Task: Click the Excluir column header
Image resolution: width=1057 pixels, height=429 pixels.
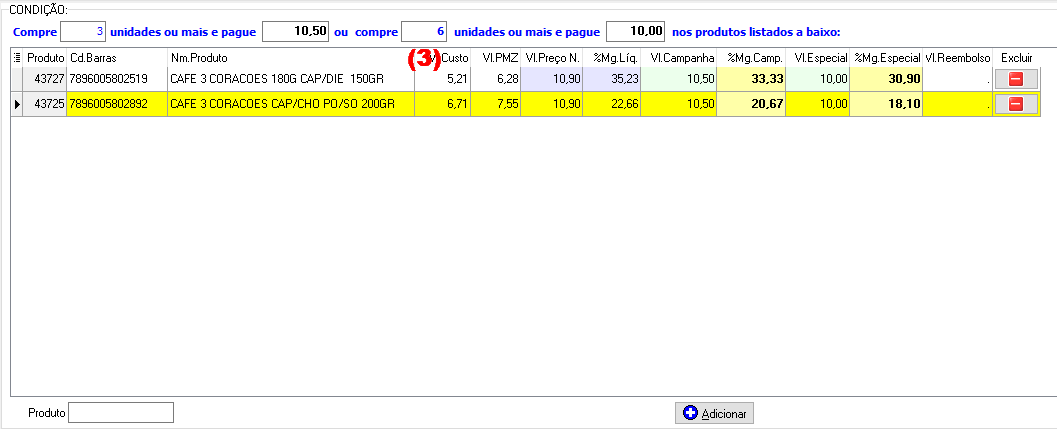Action: click(1017, 58)
